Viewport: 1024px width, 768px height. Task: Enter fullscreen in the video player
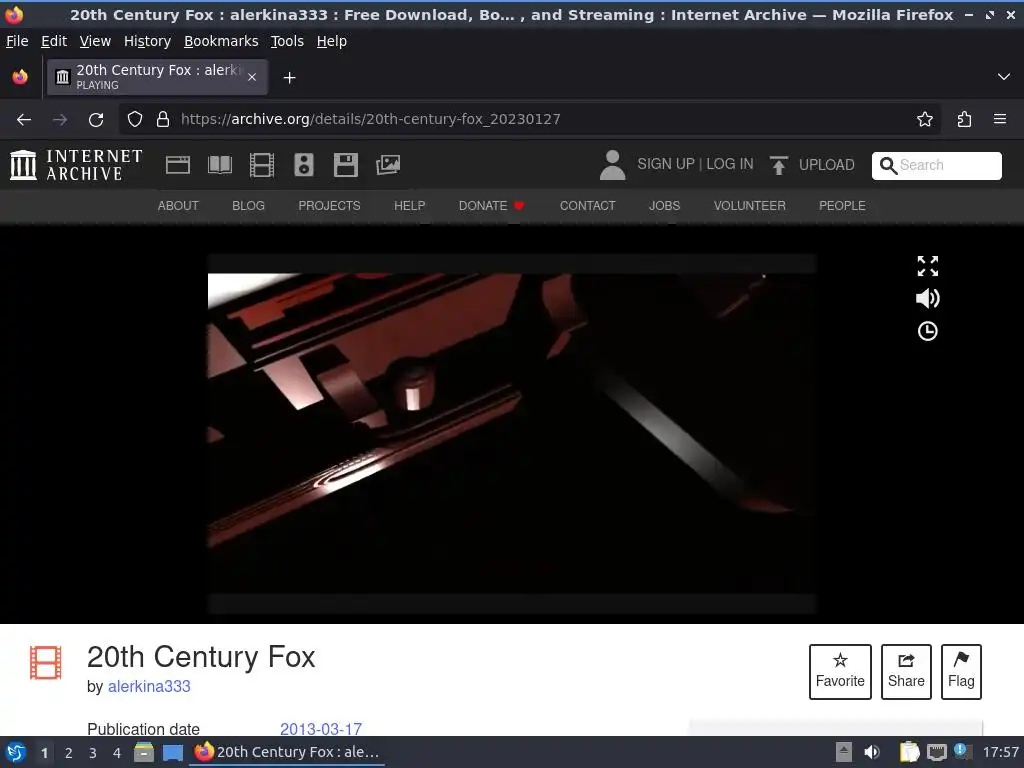927,266
